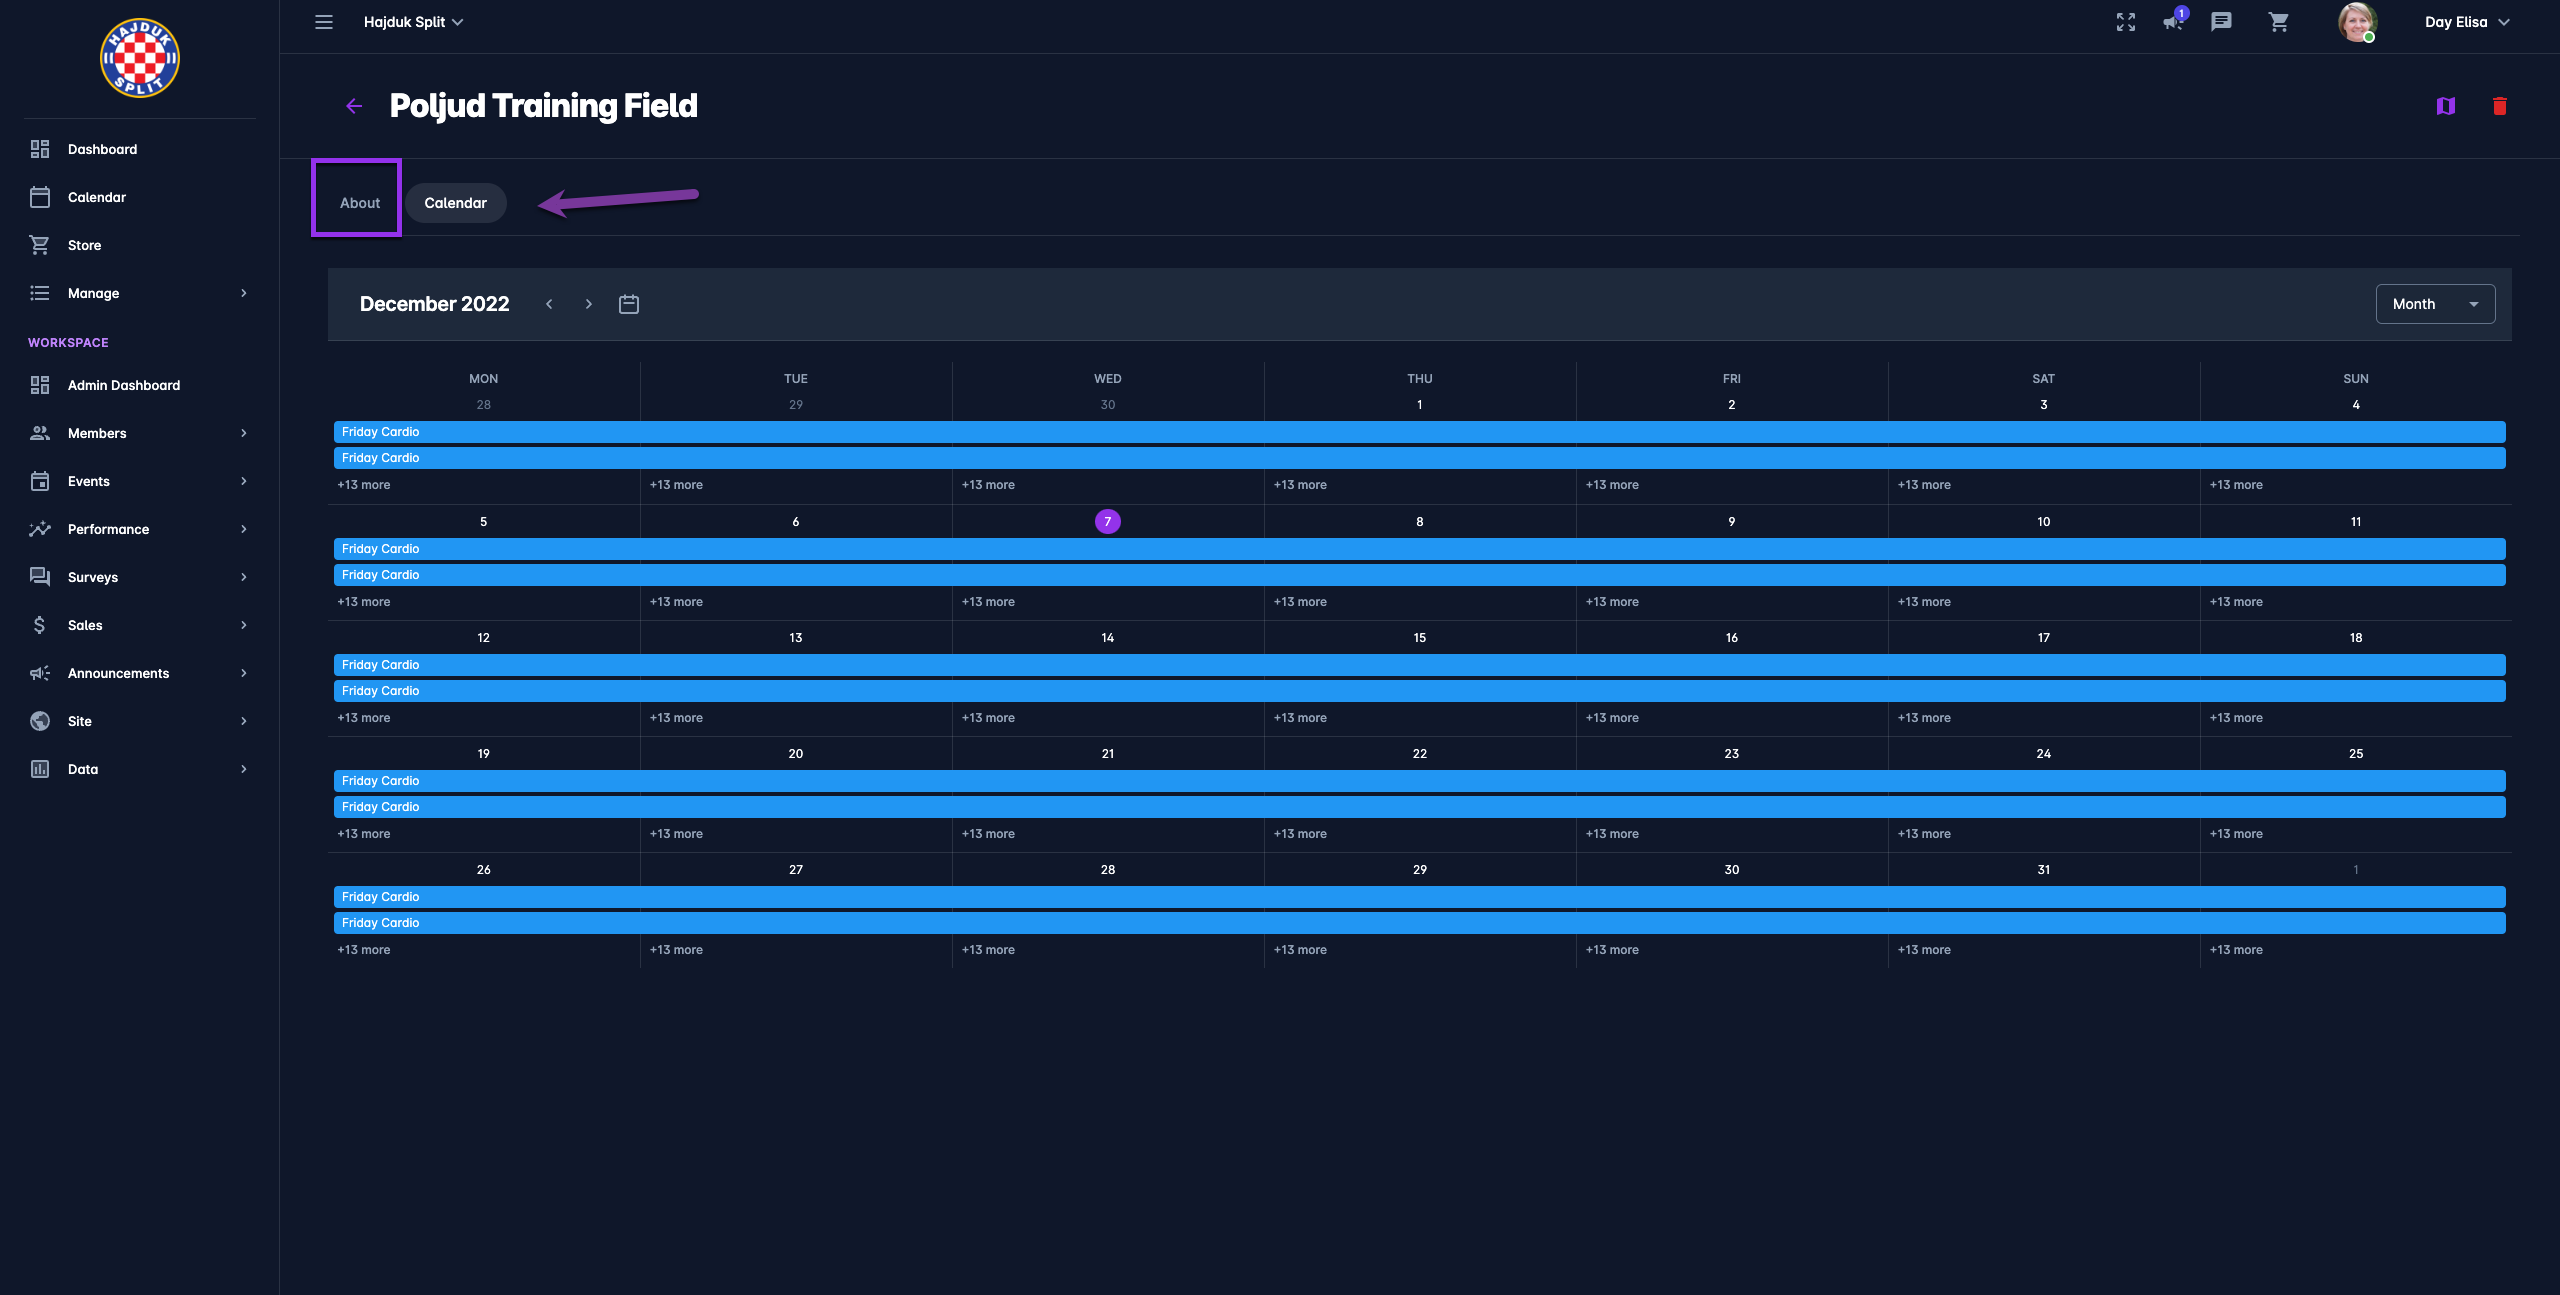Click the purple map icon
Viewport: 2560px width, 1295px height.
tap(2445, 106)
